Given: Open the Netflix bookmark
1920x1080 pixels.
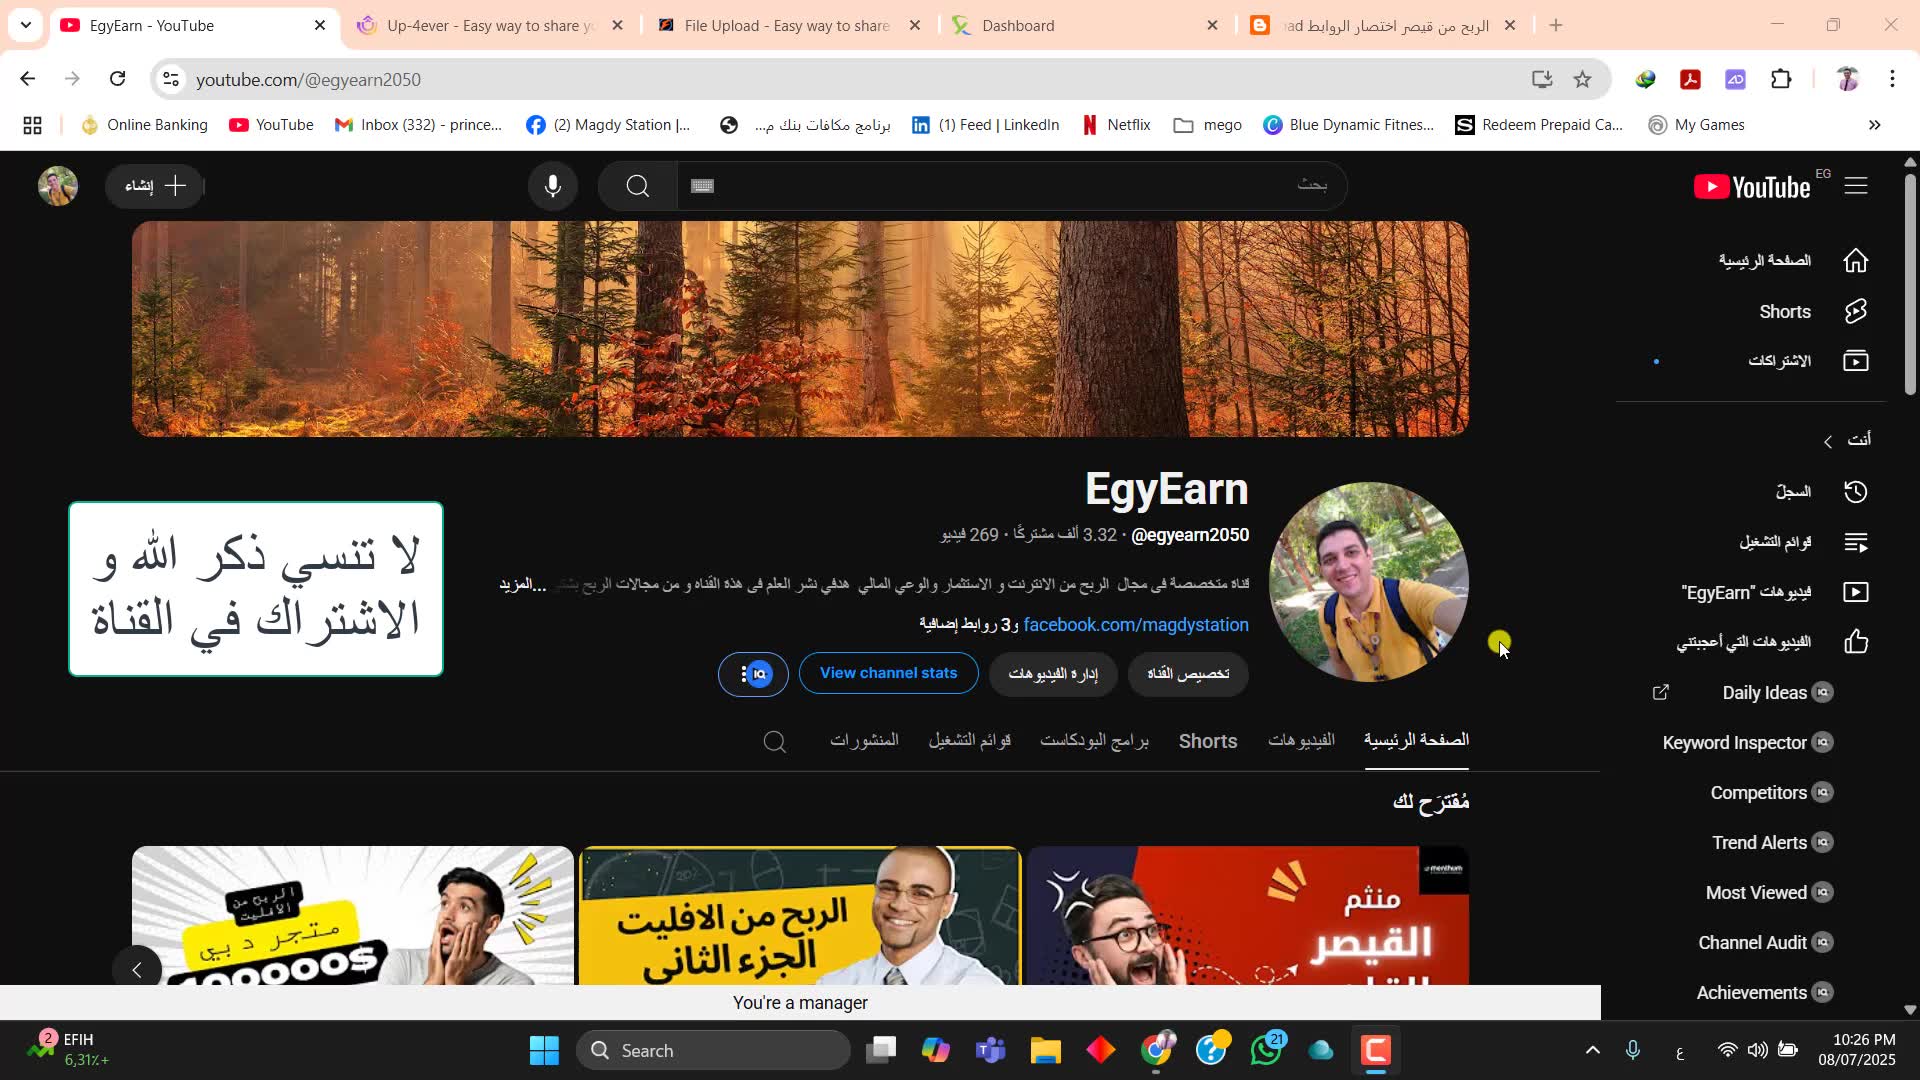Looking at the screenshot, I should (1116, 125).
